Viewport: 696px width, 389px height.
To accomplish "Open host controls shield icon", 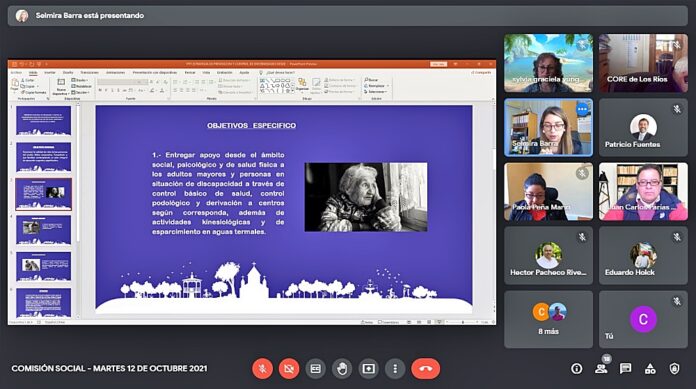I will tap(675, 369).
